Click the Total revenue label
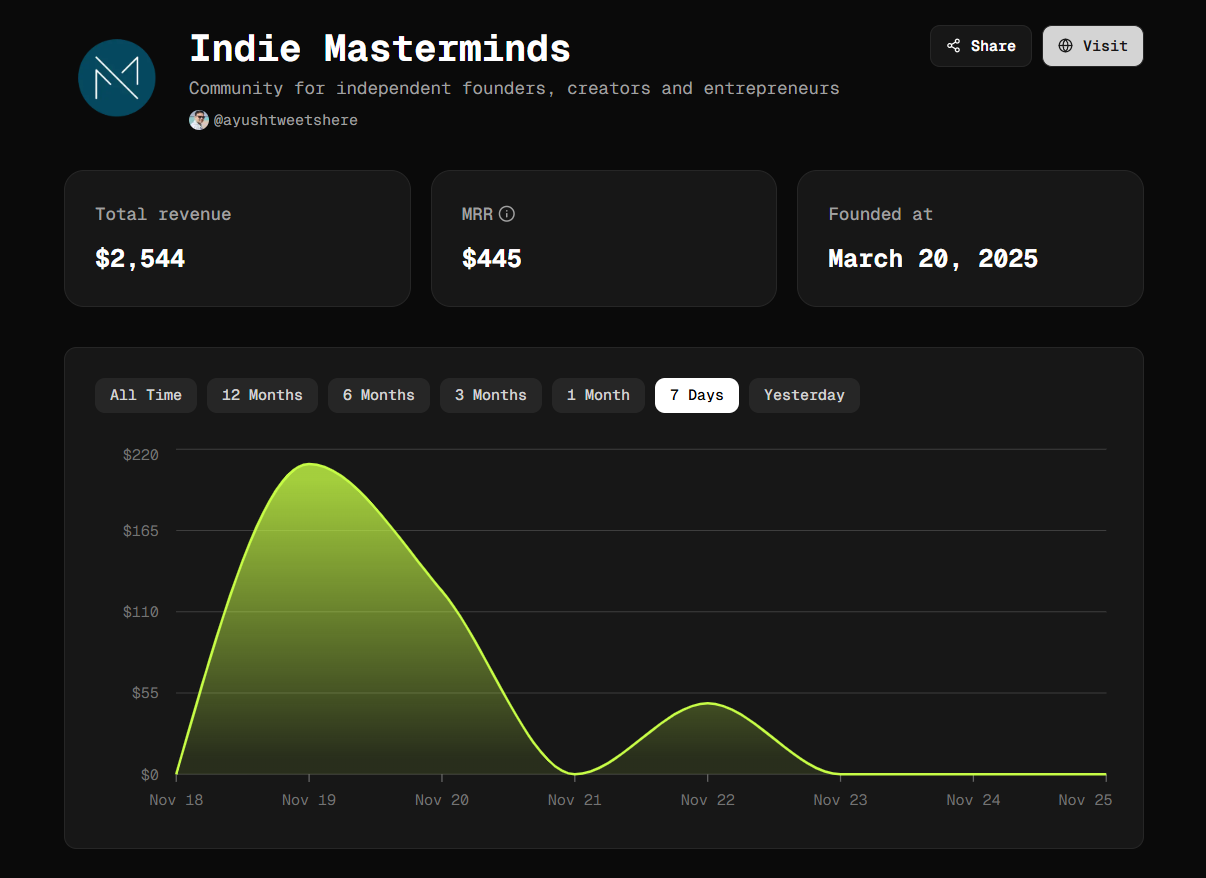The image size is (1206, 878). 163,214
